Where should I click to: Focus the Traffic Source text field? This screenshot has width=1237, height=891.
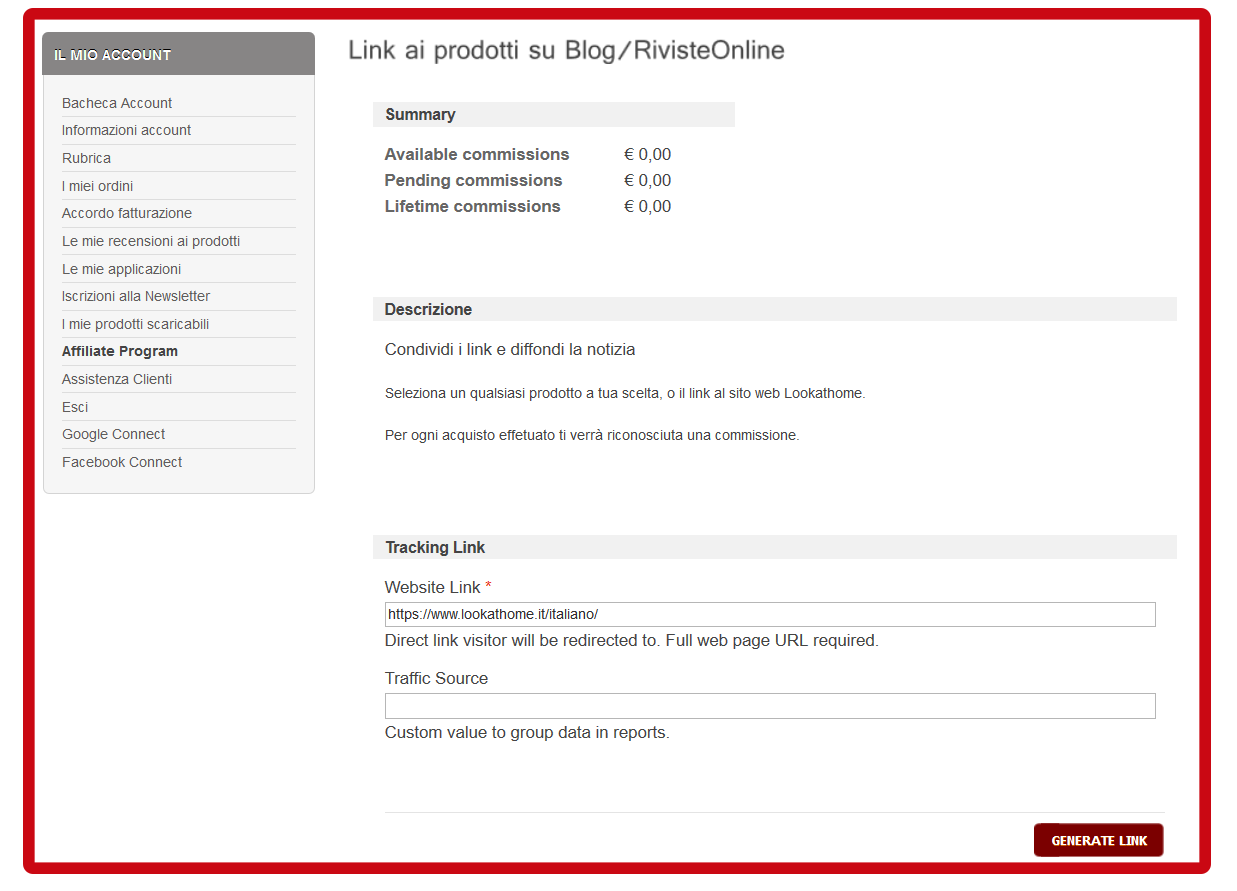pos(769,706)
